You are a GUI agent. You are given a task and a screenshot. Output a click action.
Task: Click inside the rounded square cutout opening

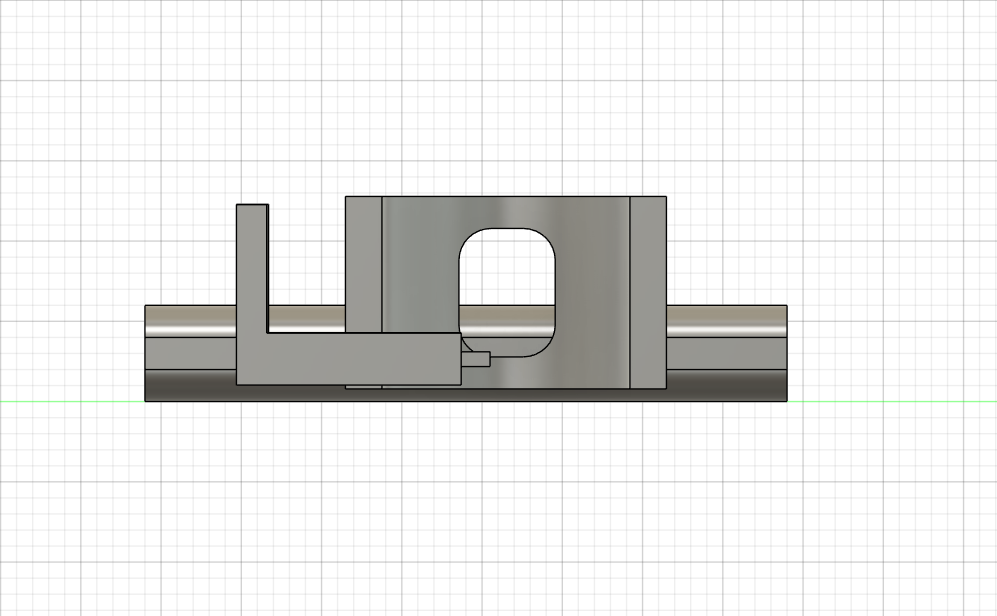[507, 270]
